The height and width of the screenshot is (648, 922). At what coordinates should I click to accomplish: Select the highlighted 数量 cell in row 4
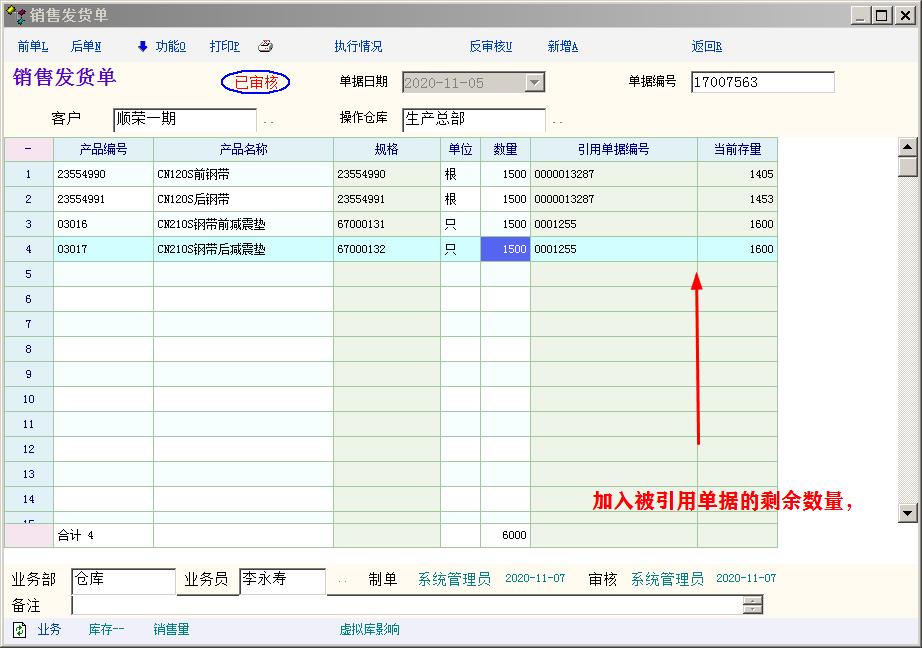[x=505, y=249]
